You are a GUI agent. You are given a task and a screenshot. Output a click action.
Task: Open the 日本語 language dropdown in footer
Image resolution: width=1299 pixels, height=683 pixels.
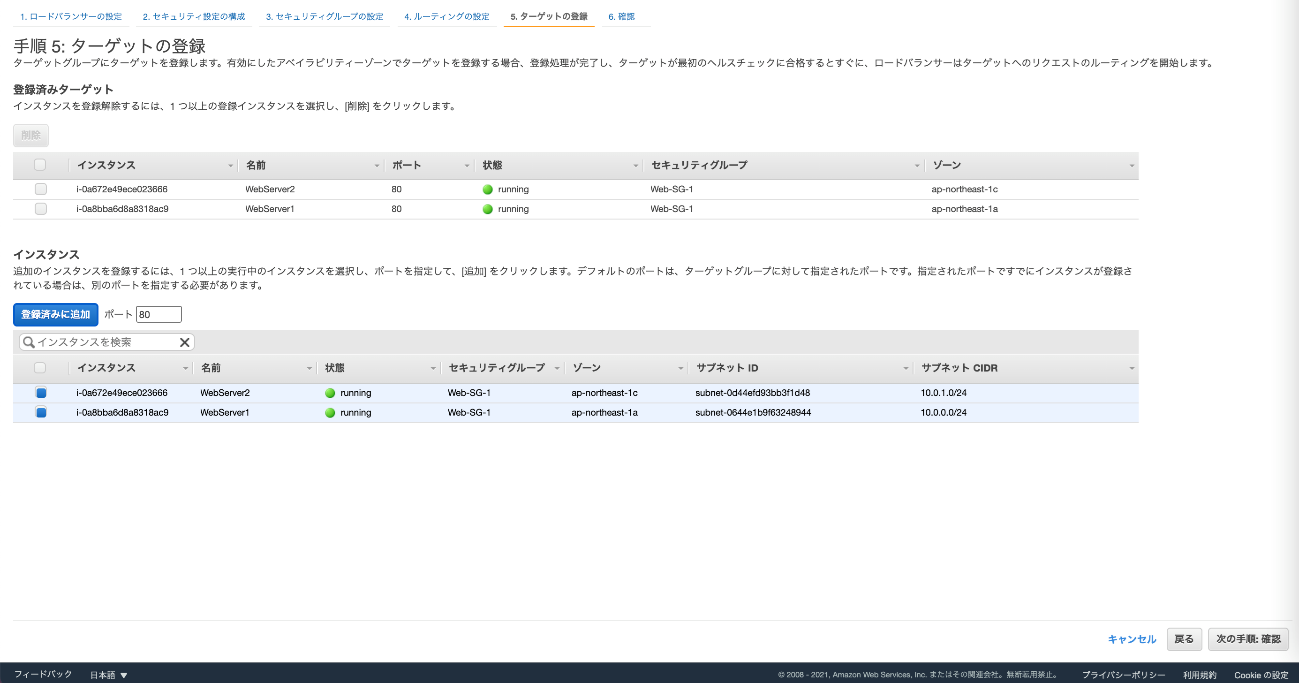(x=109, y=675)
